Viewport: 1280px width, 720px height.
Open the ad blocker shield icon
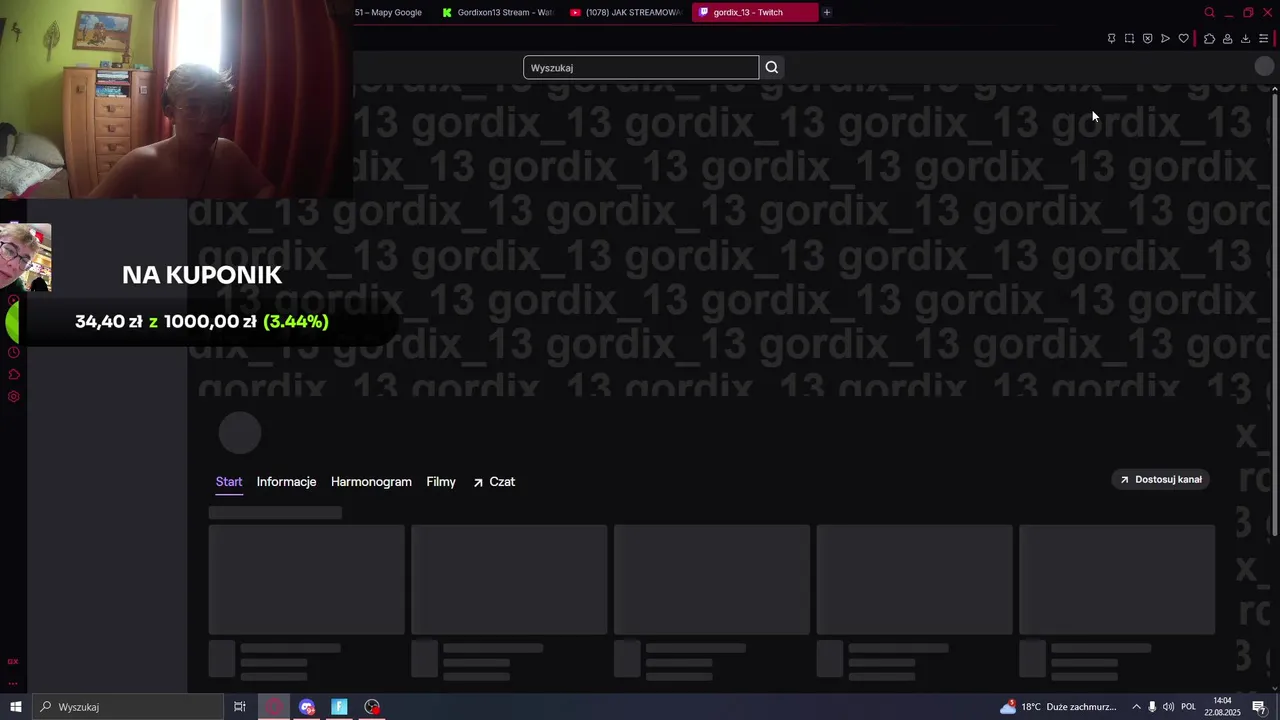1147,39
